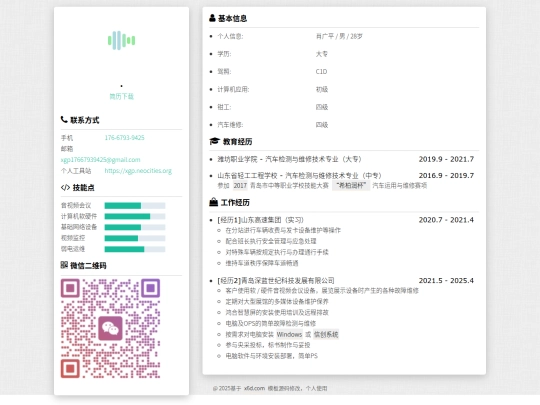The height and width of the screenshot is (405, 540).
Task: Click the 手机 contact label
Action: pos(67,138)
